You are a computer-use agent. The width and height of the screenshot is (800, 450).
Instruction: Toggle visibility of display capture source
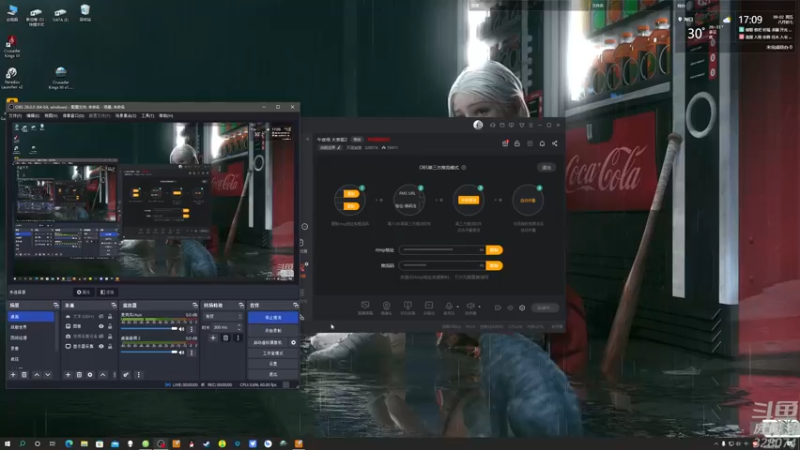pyautogui.click(x=101, y=346)
